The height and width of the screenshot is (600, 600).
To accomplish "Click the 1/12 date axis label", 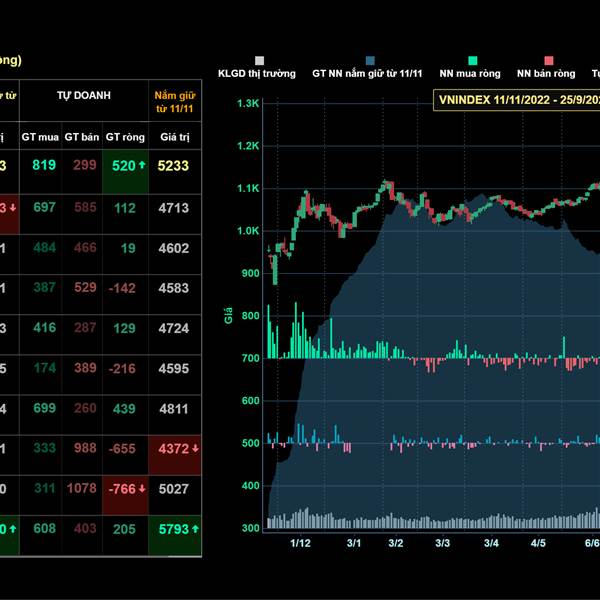I will (x=300, y=543).
